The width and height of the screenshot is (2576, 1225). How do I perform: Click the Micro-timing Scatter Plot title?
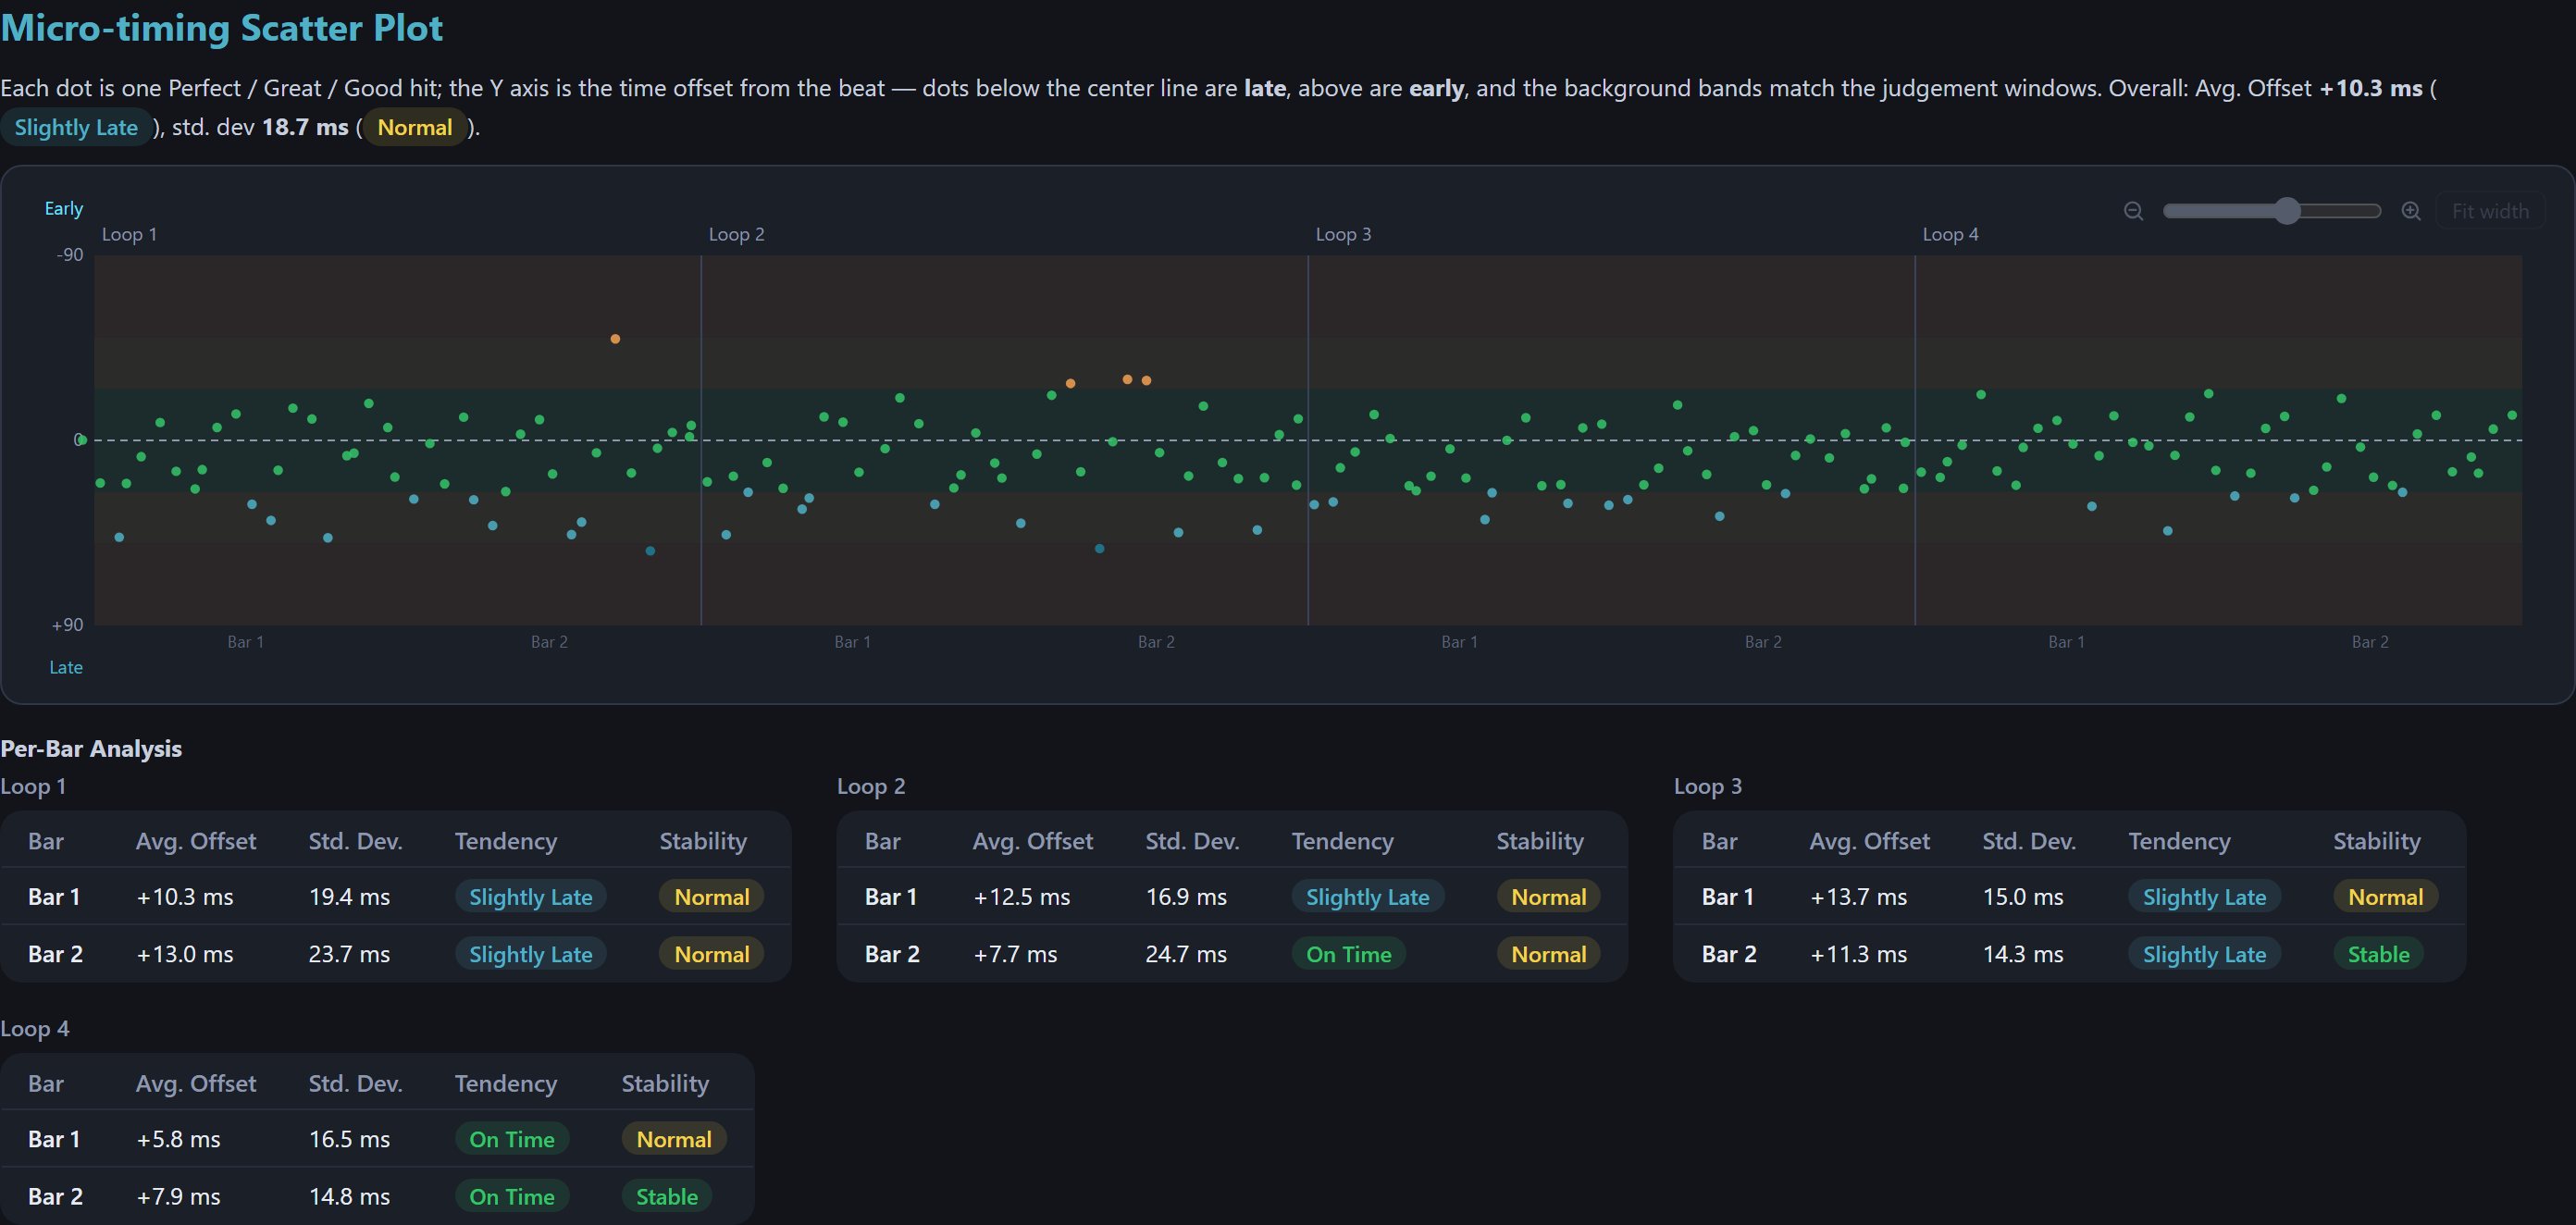222,28
